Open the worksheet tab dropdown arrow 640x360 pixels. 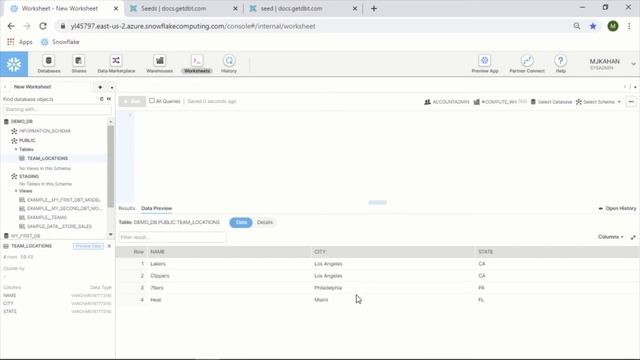pos(112,87)
